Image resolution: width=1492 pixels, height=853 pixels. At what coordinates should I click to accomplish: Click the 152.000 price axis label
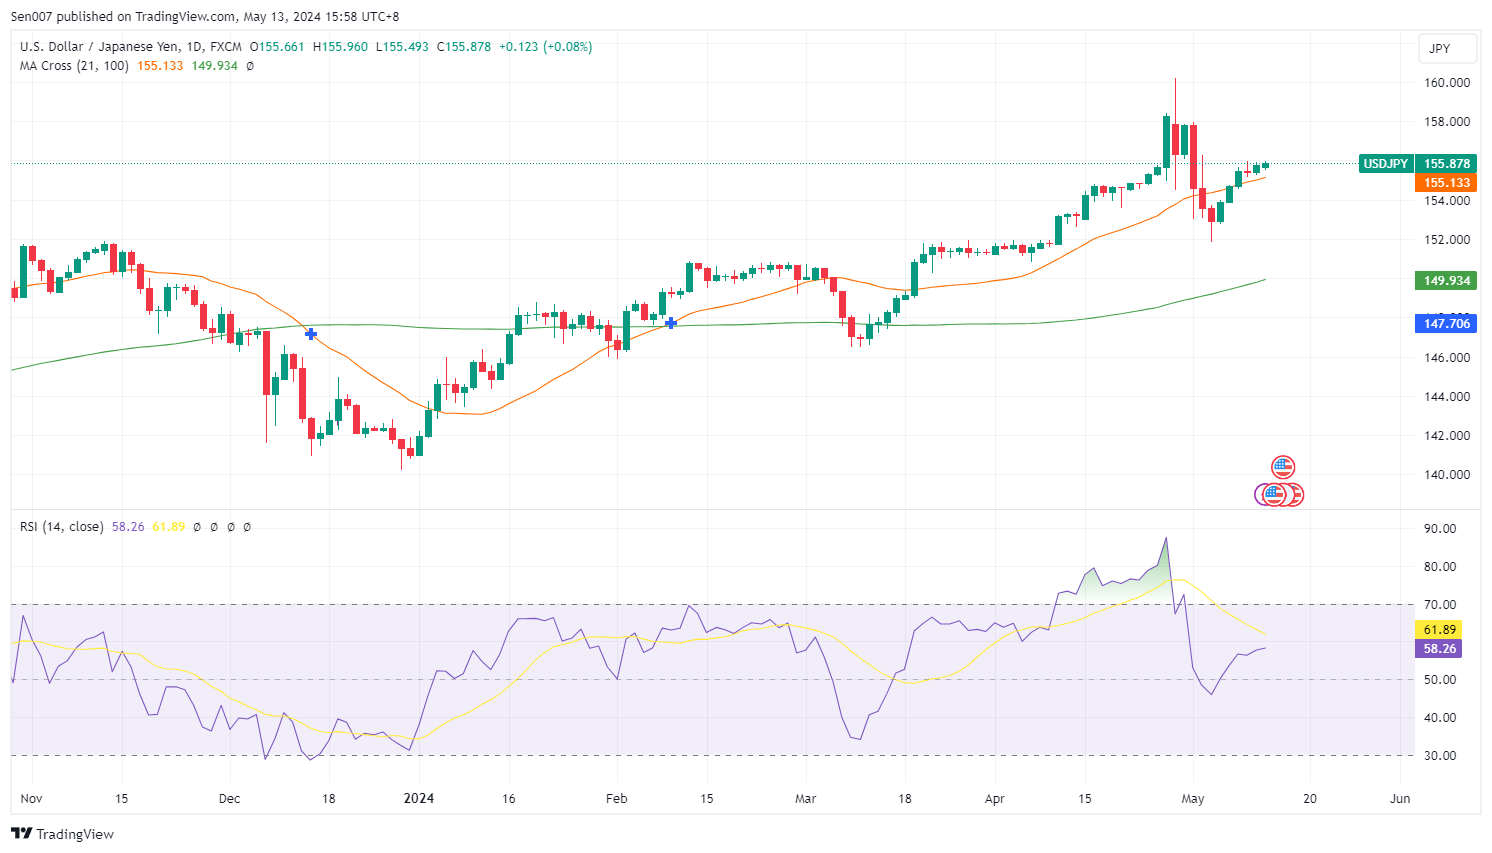click(x=1447, y=240)
